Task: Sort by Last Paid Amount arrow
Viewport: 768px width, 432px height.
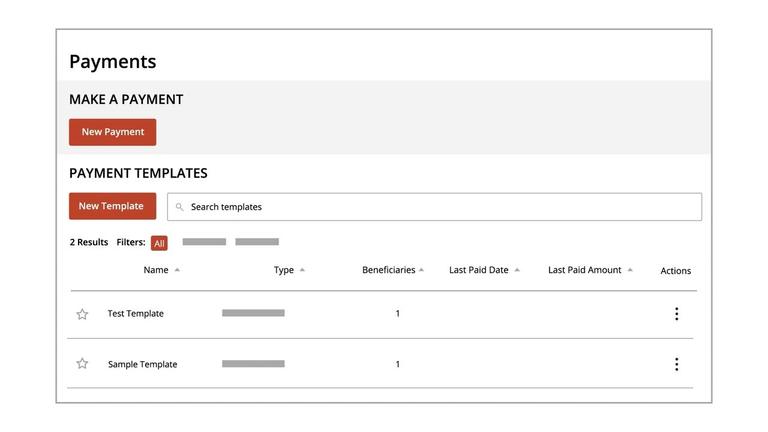Action: pyautogui.click(x=630, y=270)
